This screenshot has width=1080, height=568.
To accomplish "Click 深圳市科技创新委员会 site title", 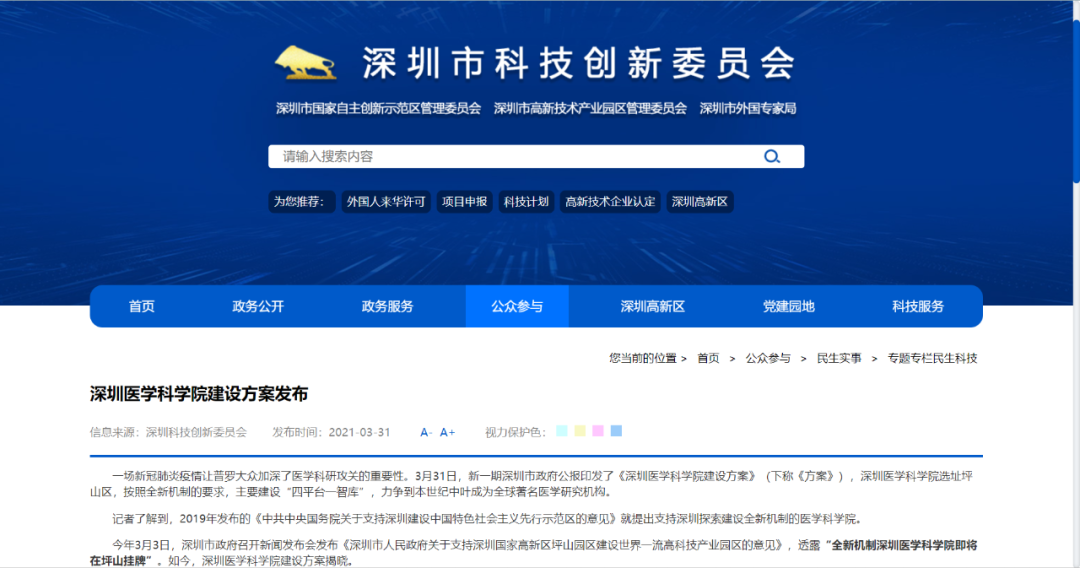I will 579,63.
